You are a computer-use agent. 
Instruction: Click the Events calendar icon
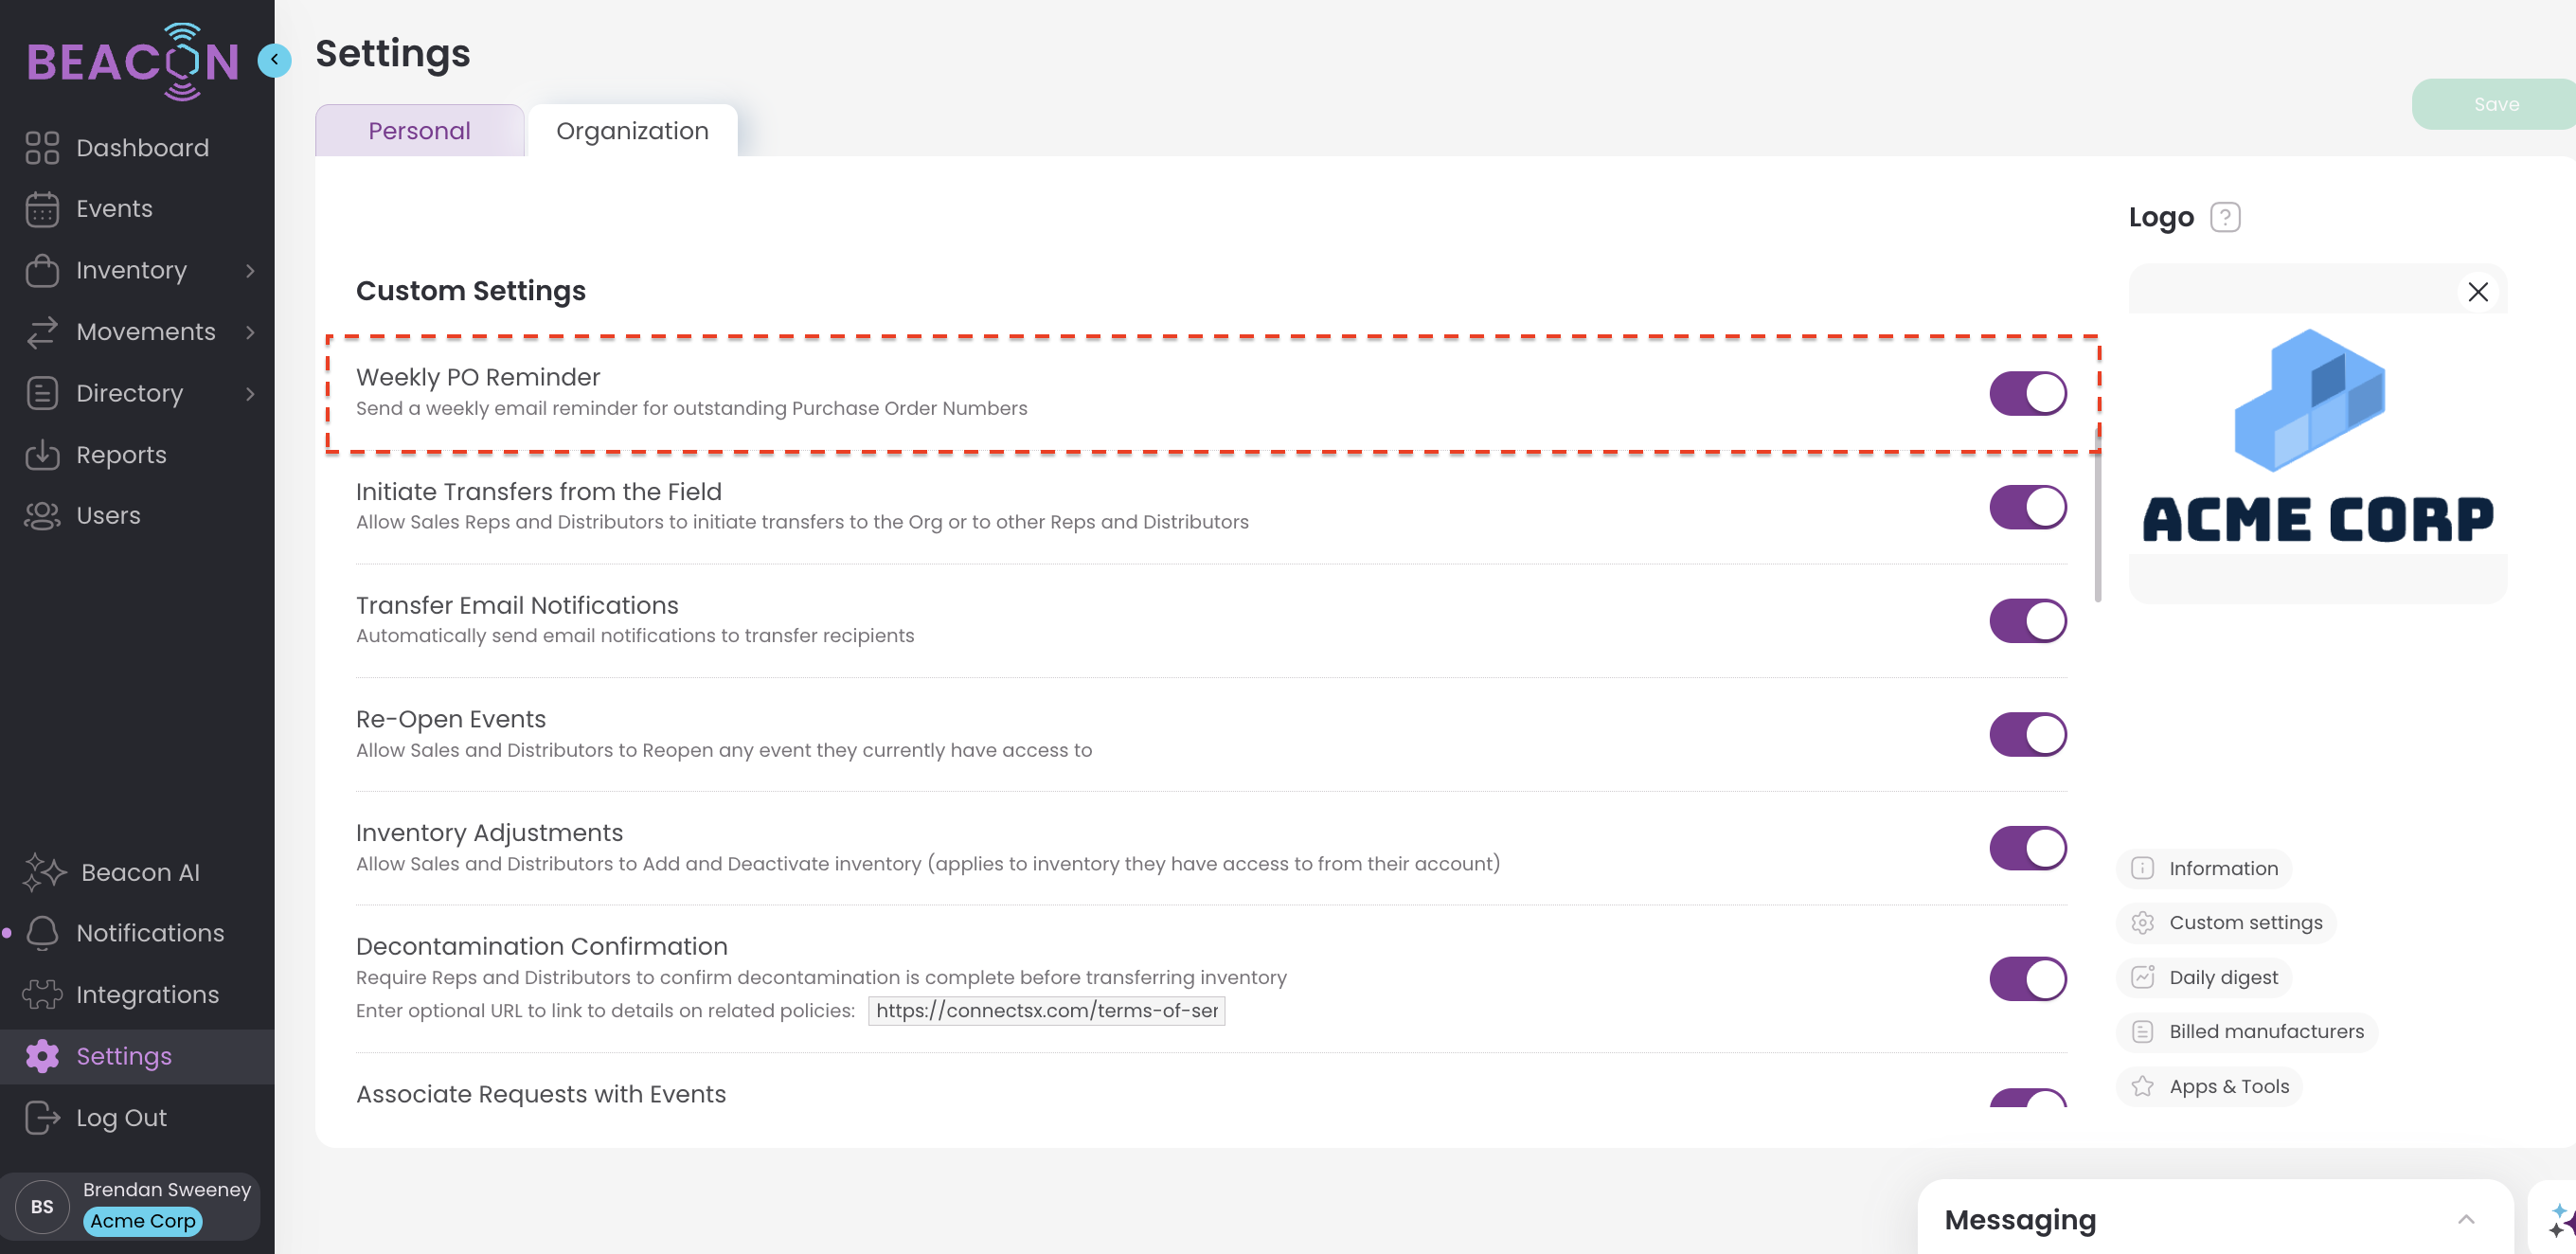(42, 209)
